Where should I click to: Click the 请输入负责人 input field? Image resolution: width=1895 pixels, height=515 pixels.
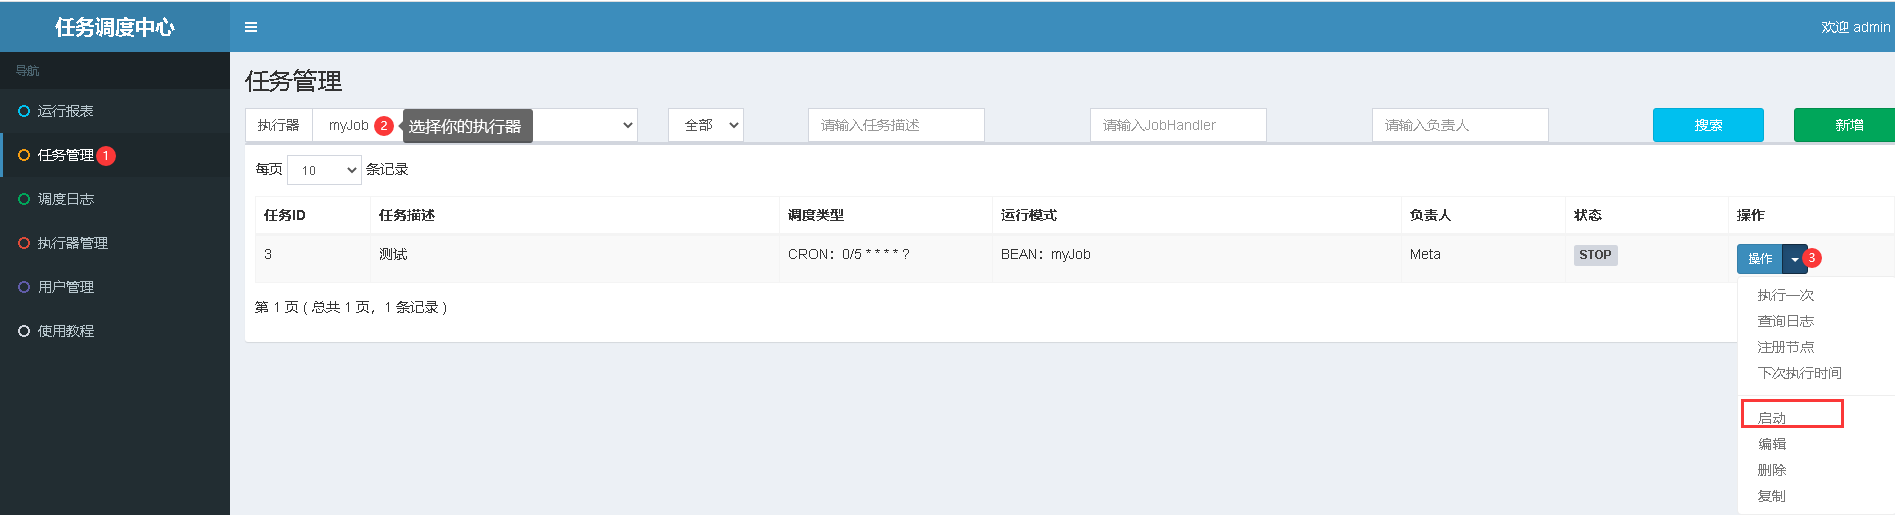coord(1460,125)
